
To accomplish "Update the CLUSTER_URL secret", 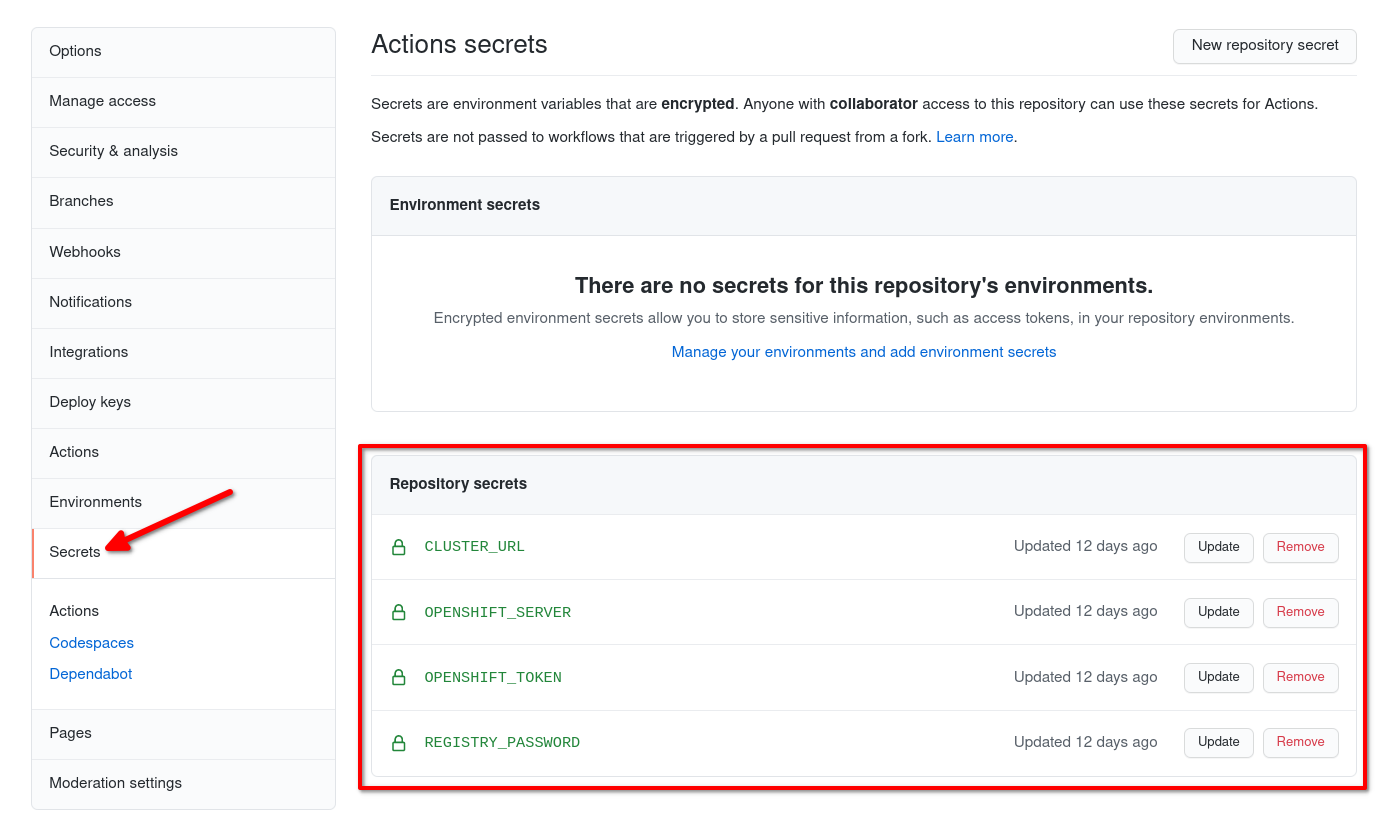I will point(1218,547).
